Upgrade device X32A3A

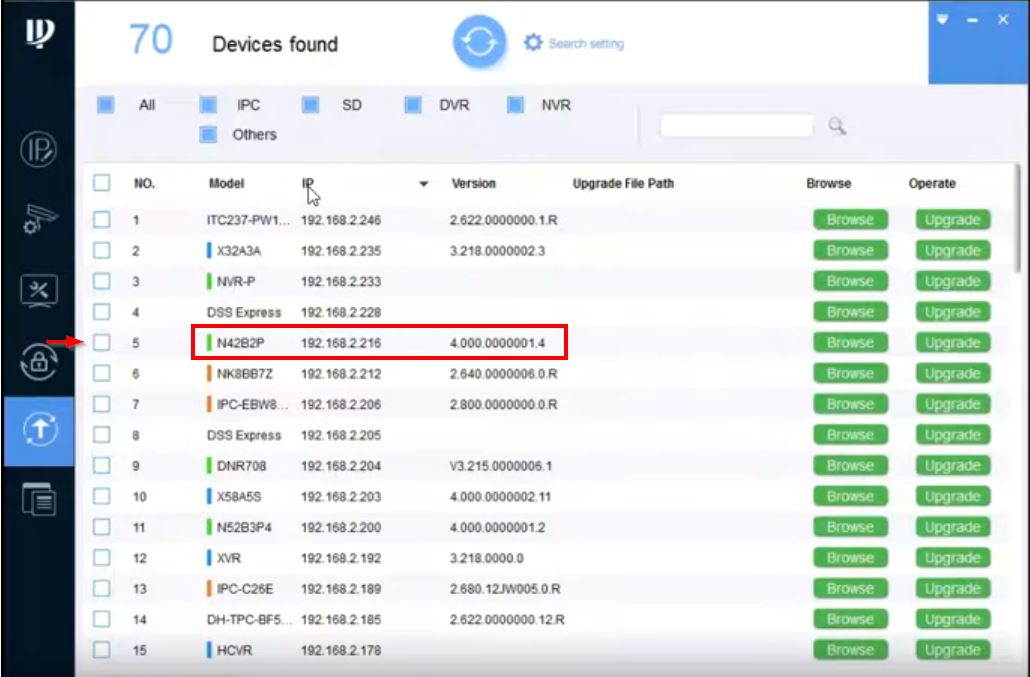point(952,251)
